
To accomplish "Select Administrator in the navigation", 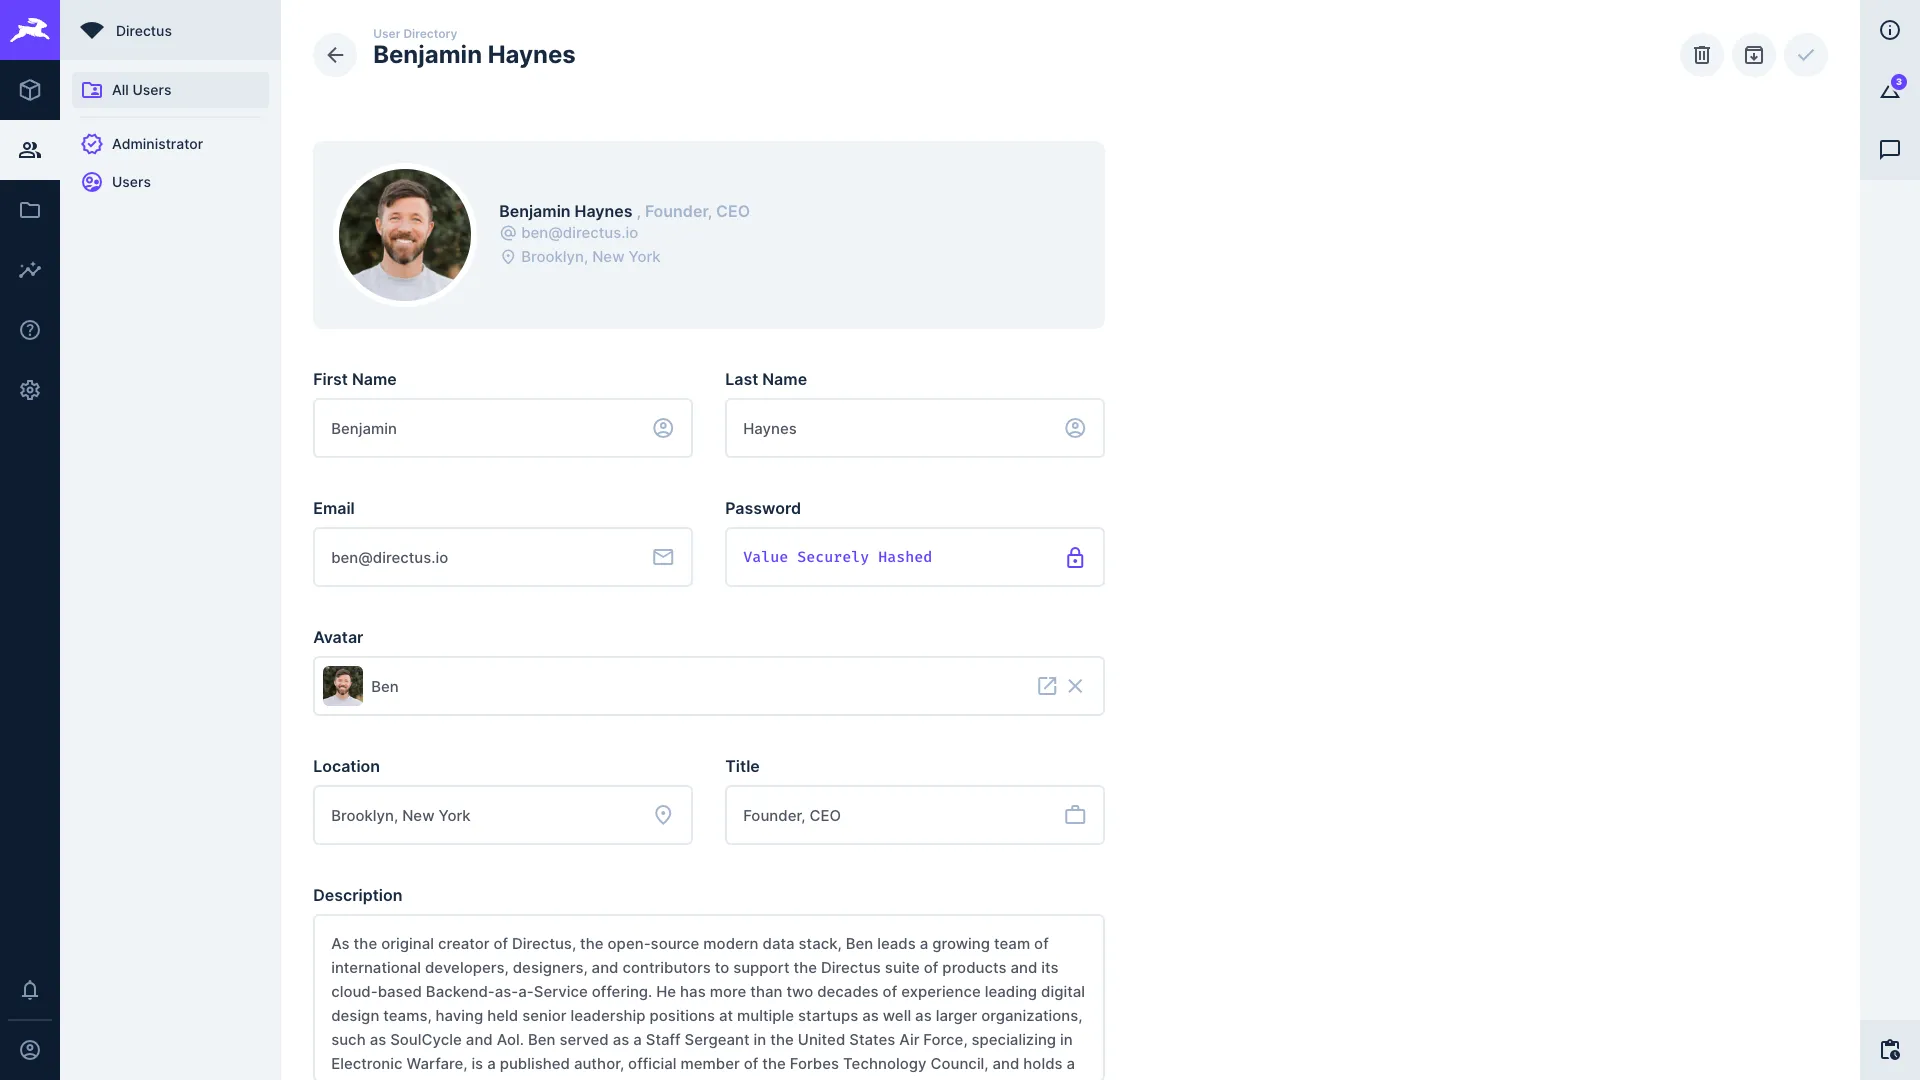I will (x=157, y=143).
